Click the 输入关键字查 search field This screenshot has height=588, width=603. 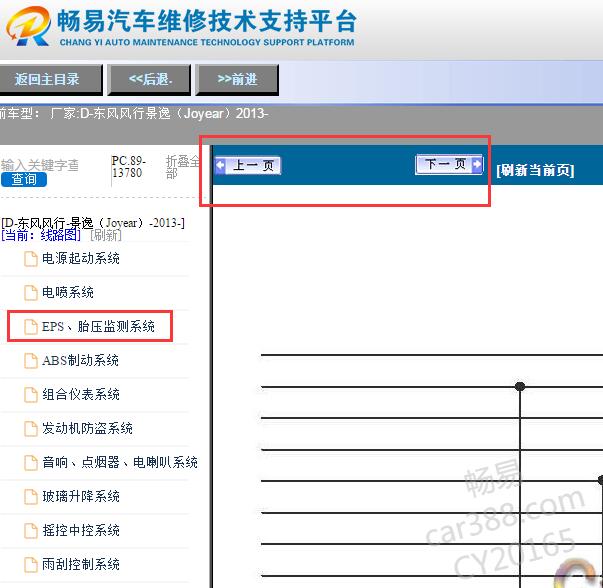(40, 165)
